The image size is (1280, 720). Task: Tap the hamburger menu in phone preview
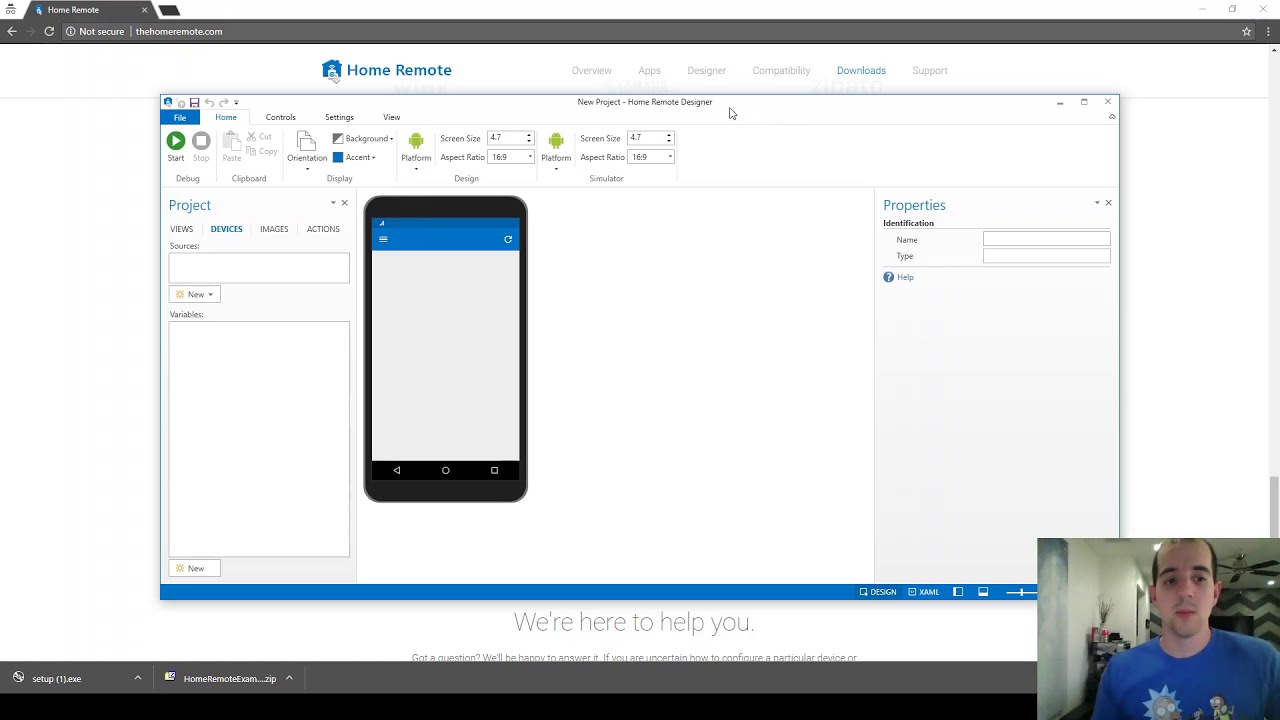pyautogui.click(x=383, y=239)
